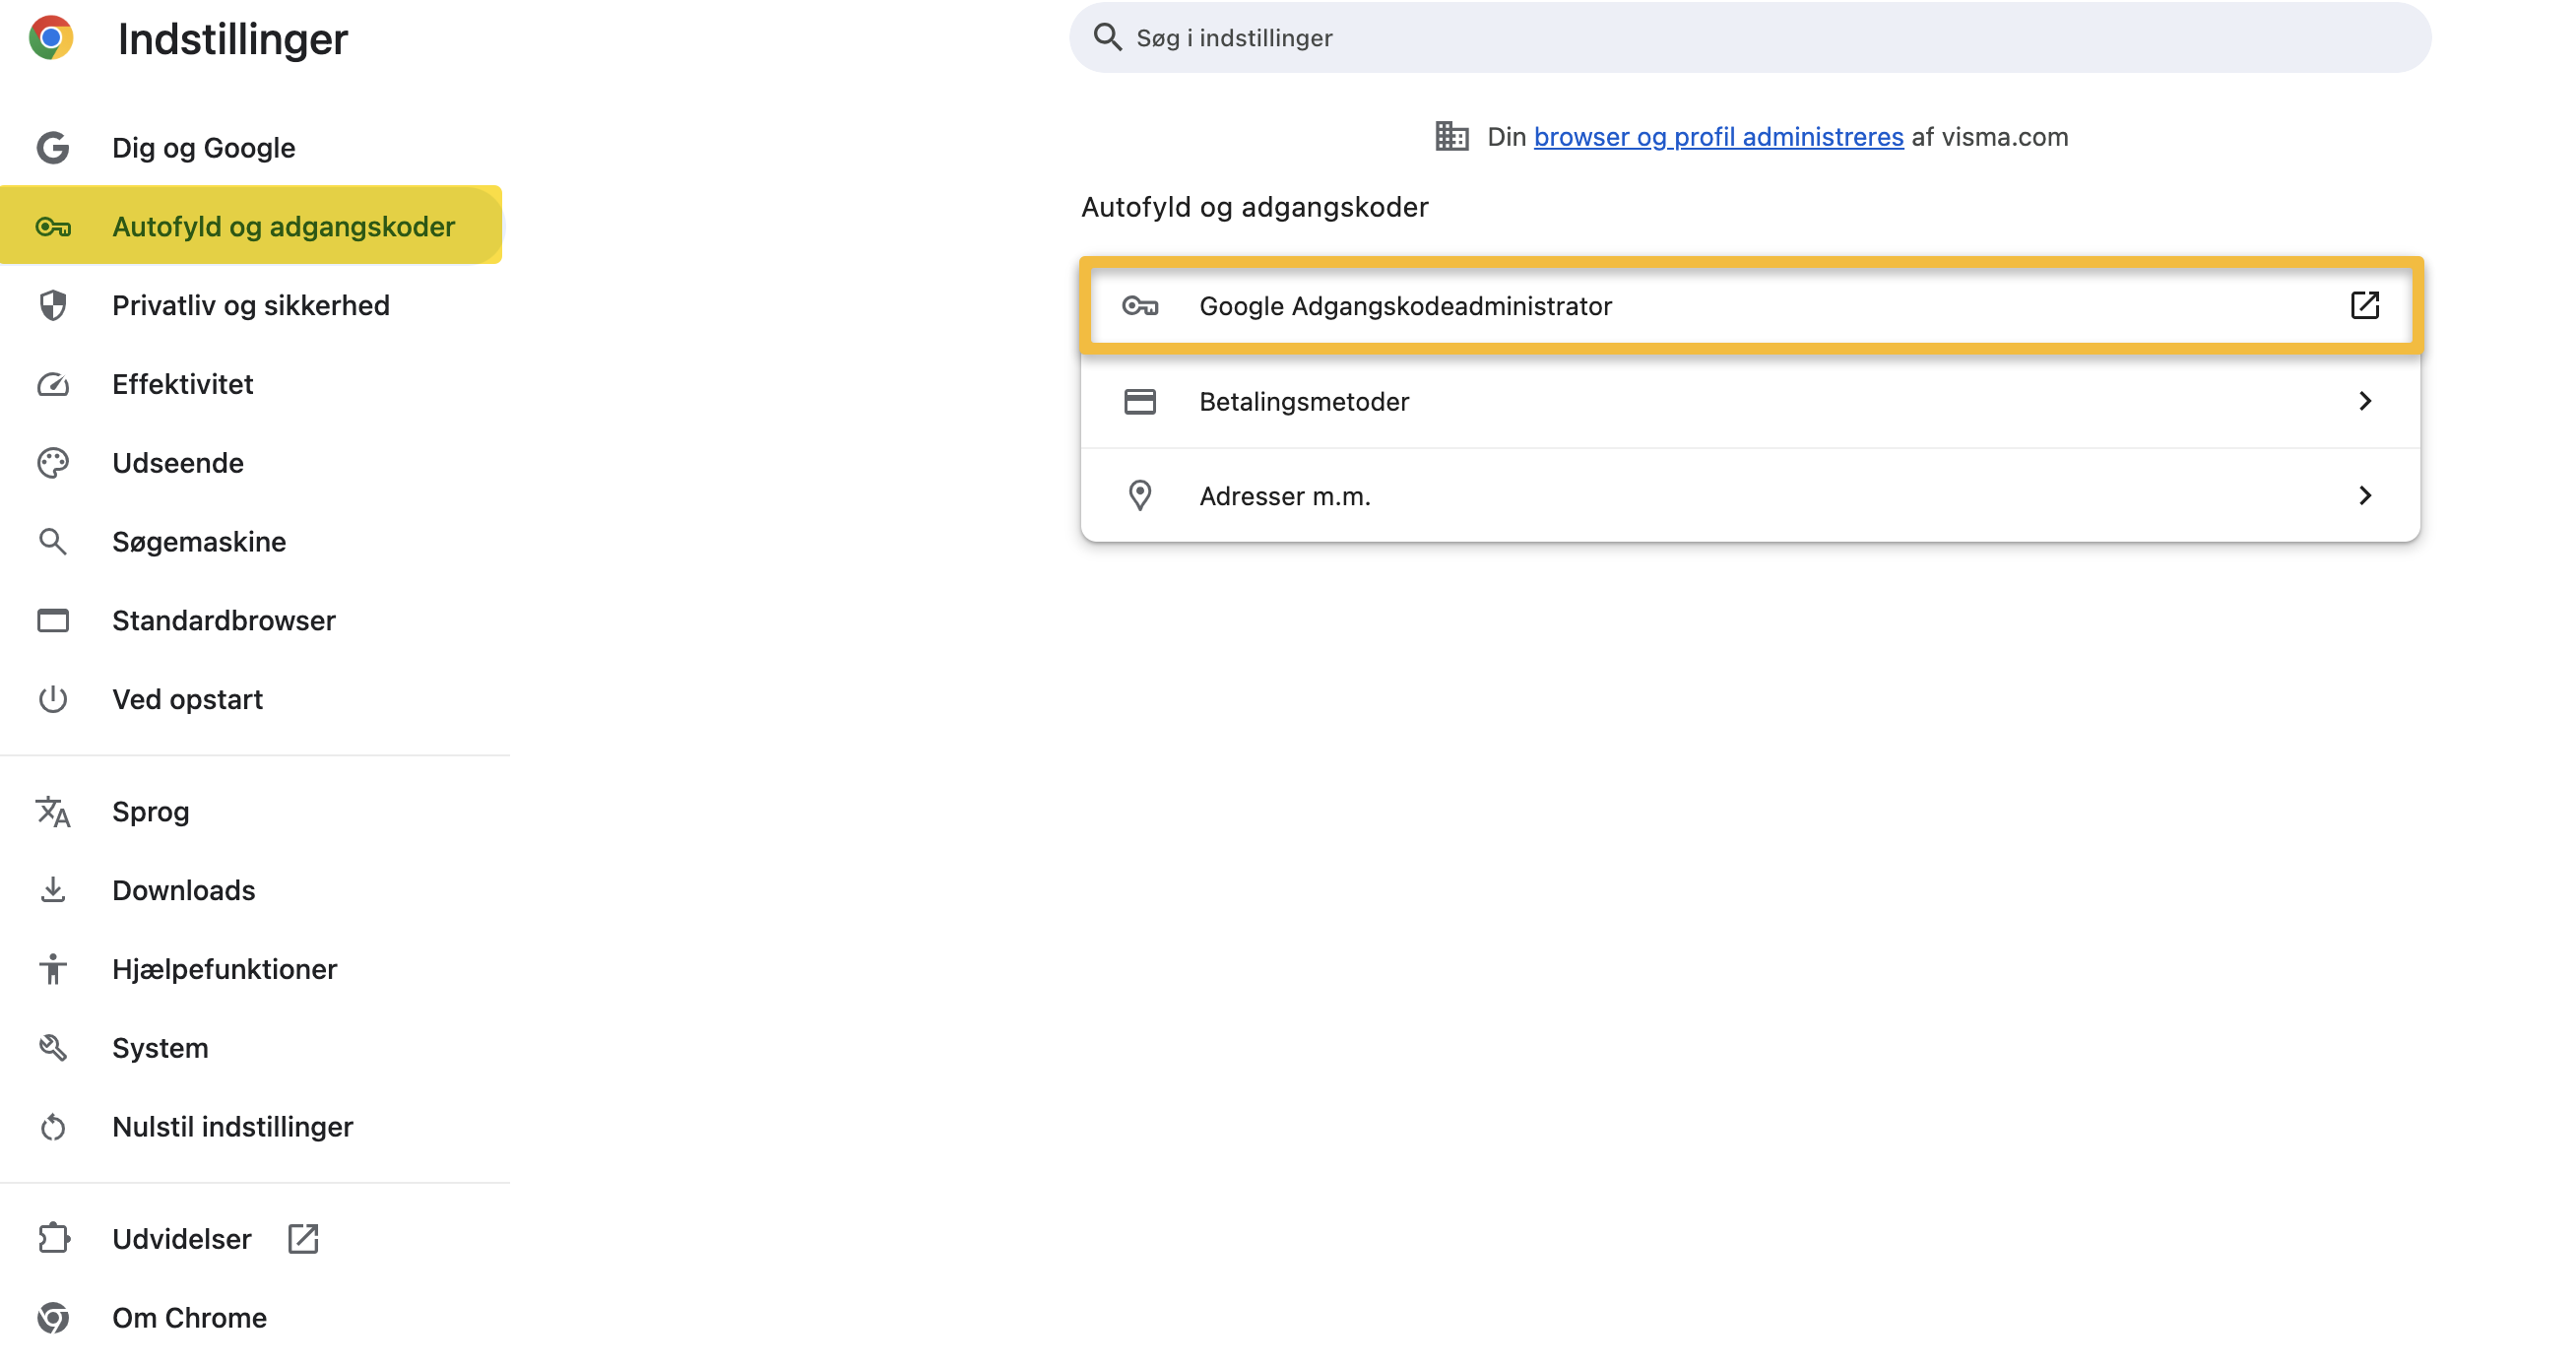Expand the Adresser m.m. section
Screen dimensions: 2576x1367
pos(2365,495)
